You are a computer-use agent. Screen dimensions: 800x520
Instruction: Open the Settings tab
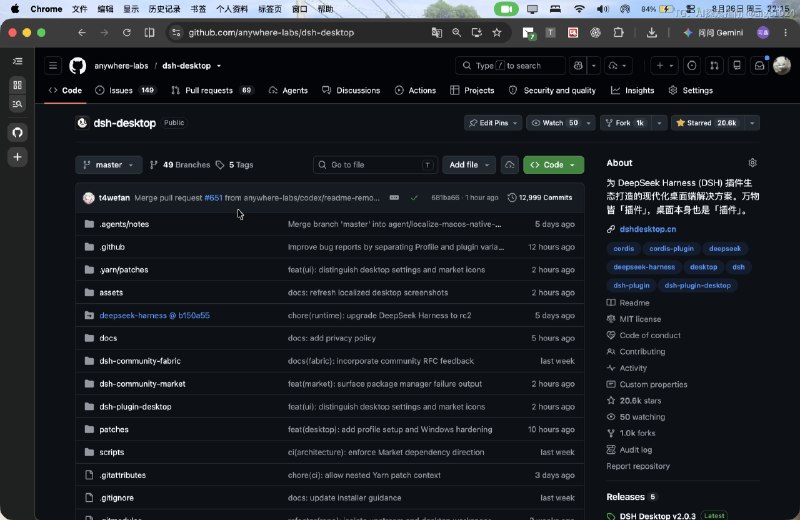click(691, 90)
